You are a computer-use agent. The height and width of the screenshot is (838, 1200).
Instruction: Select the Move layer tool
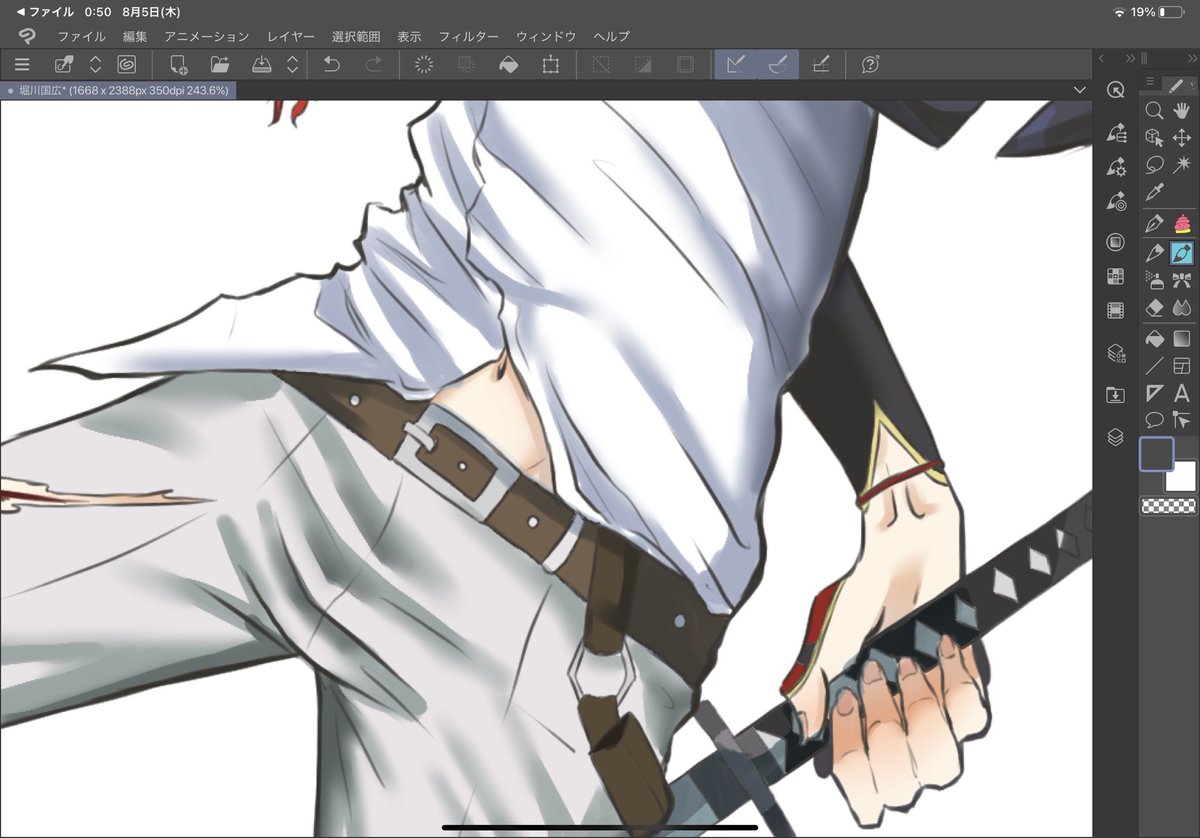(x=1182, y=138)
